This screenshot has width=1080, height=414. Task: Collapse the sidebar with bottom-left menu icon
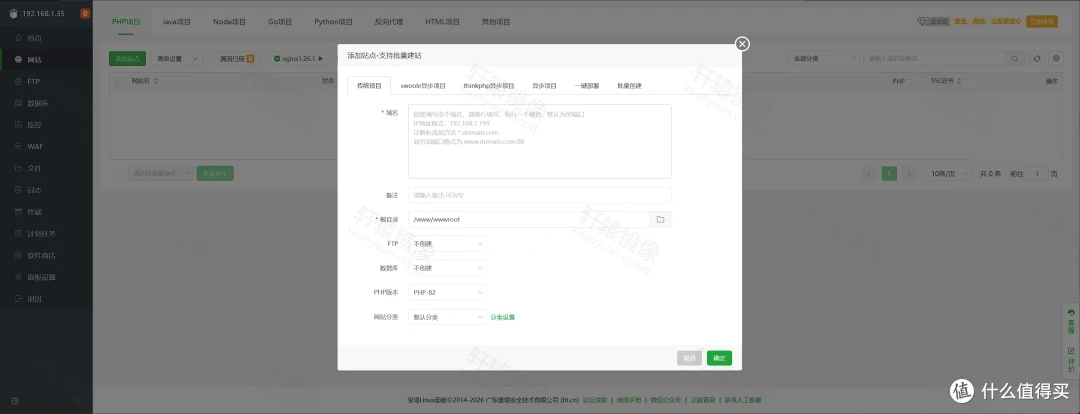pyautogui.click(x=14, y=400)
